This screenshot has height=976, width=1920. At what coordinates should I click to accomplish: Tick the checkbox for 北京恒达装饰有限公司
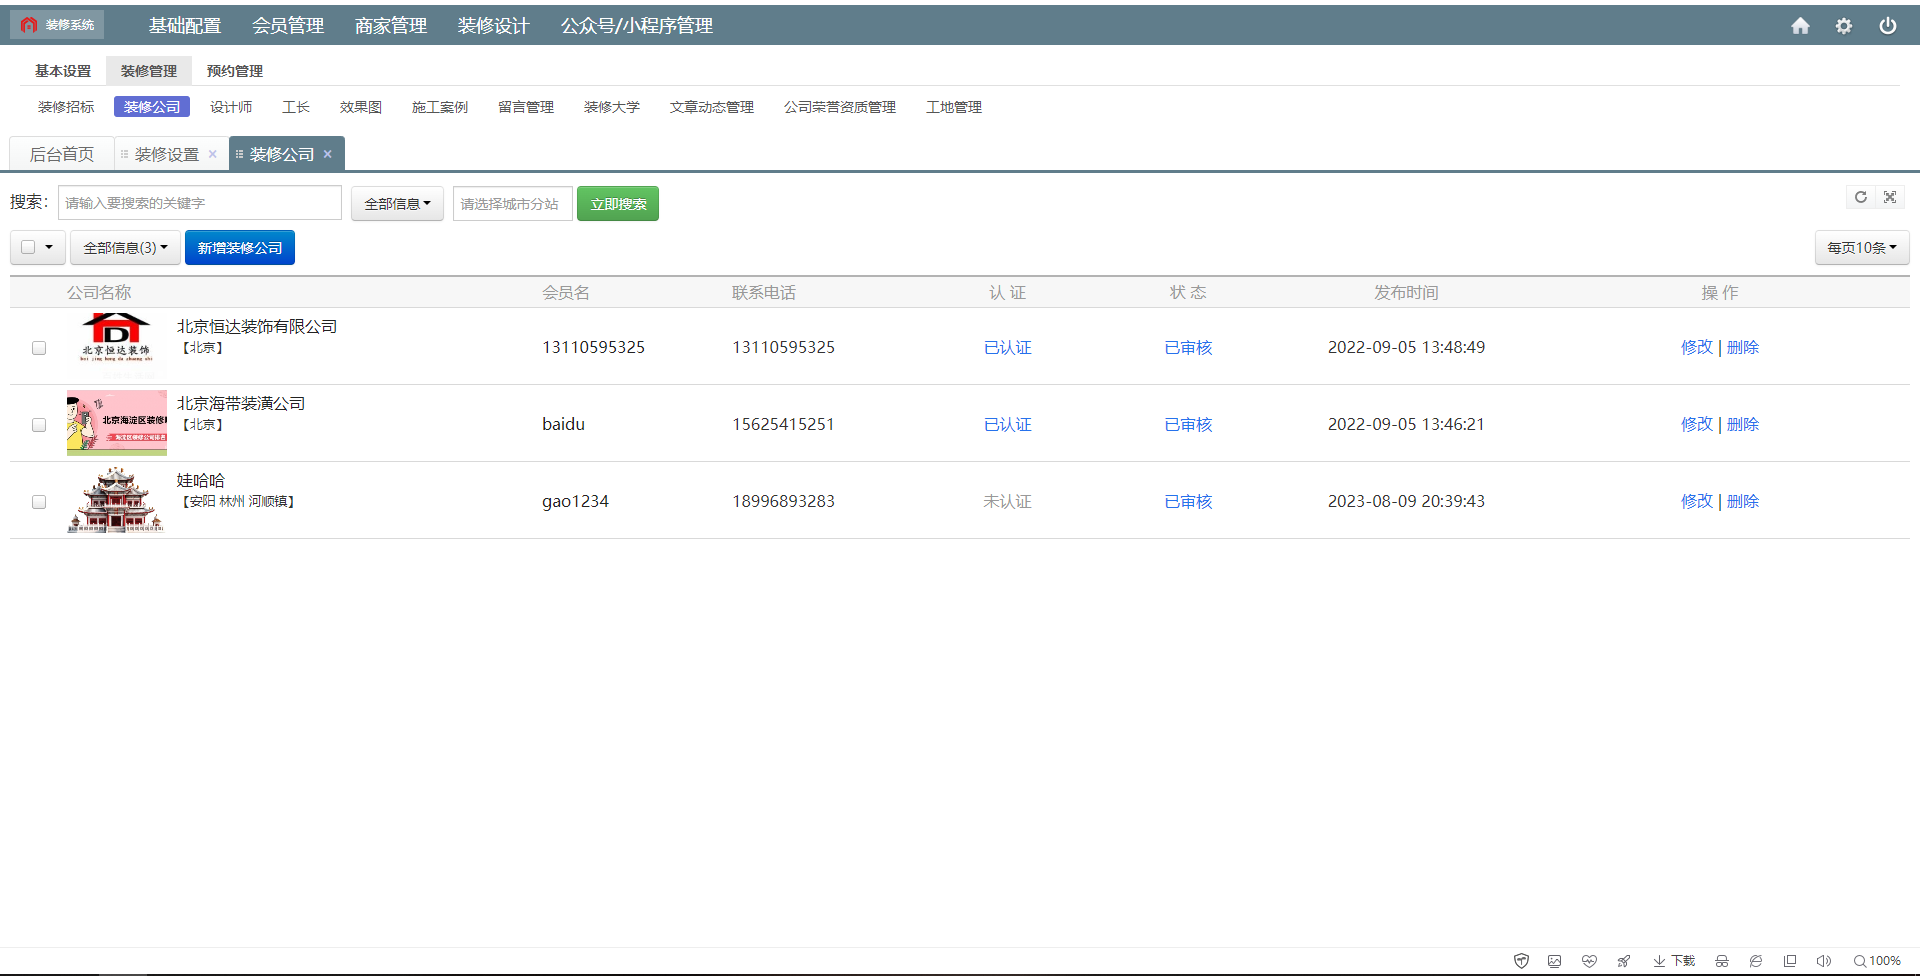pos(39,348)
